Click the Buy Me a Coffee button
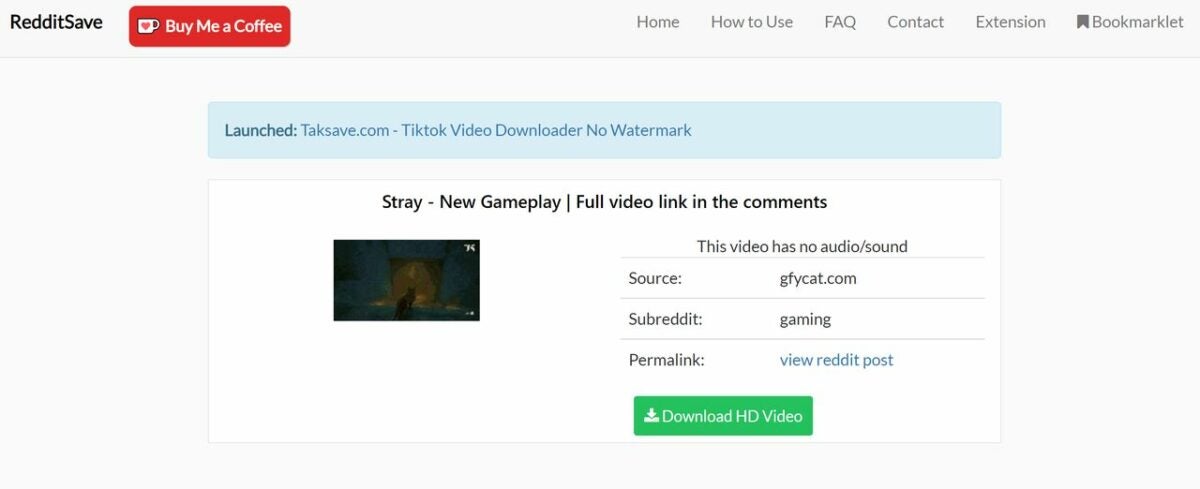This screenshot has width=1200, height=489. tap(210, 26)
